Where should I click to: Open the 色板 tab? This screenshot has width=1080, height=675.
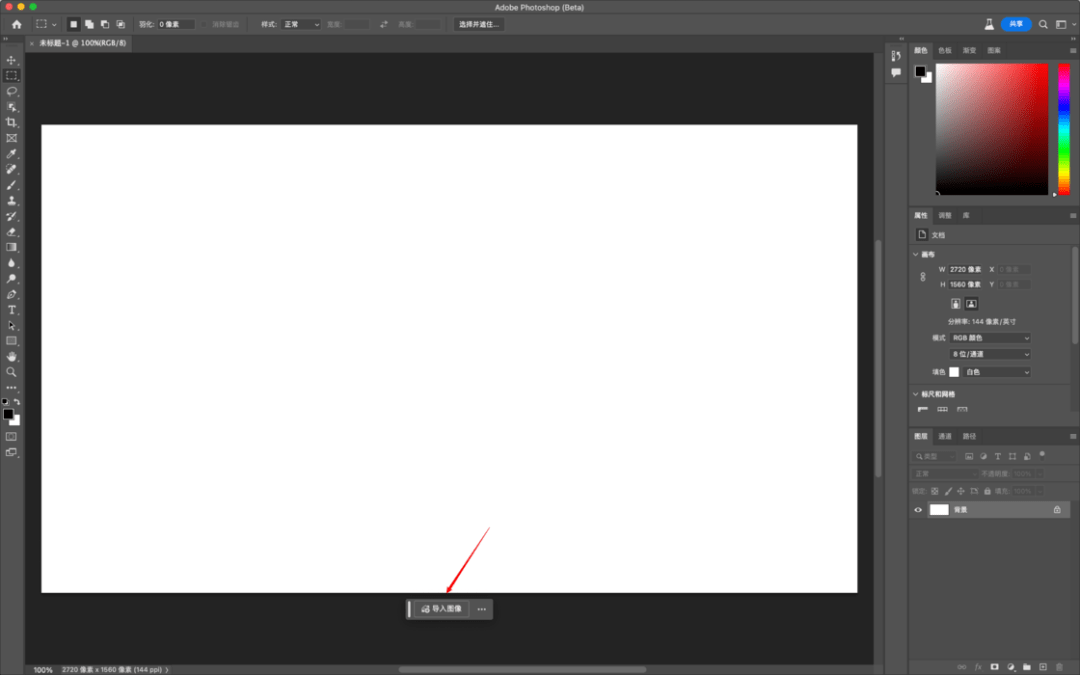click(x=945, y=50)
